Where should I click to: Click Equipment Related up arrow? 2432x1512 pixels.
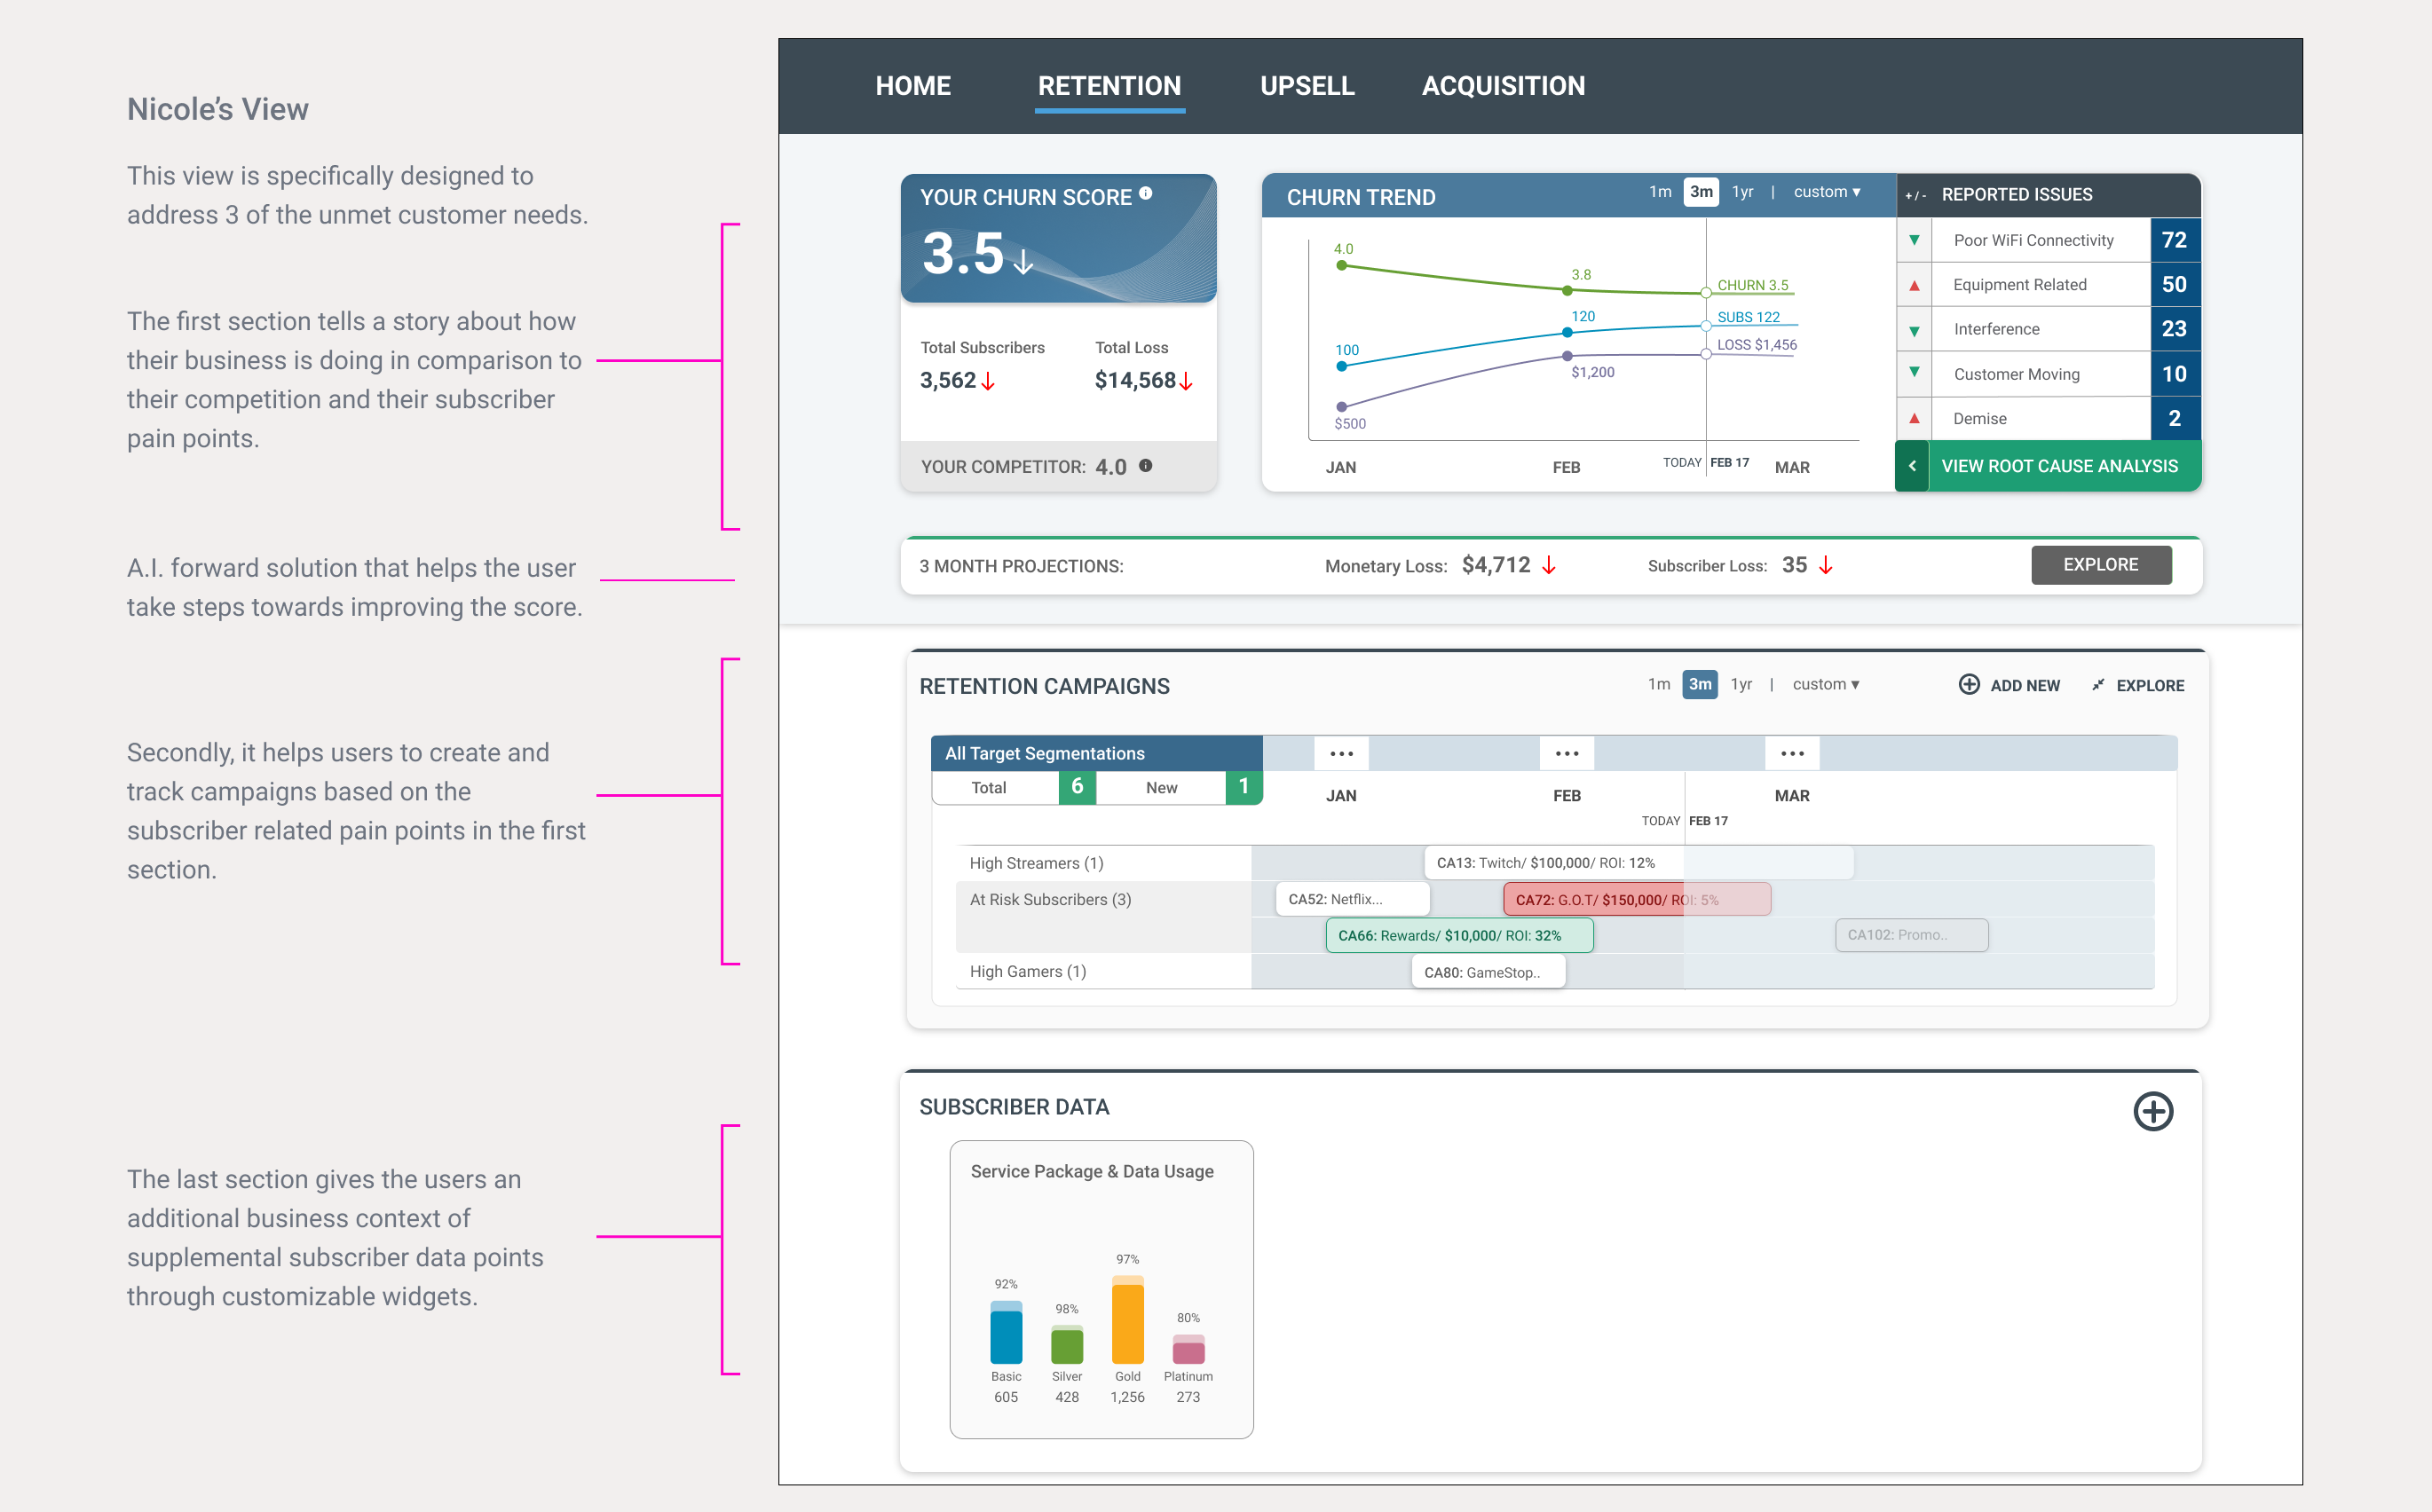tap(1914, 285)
